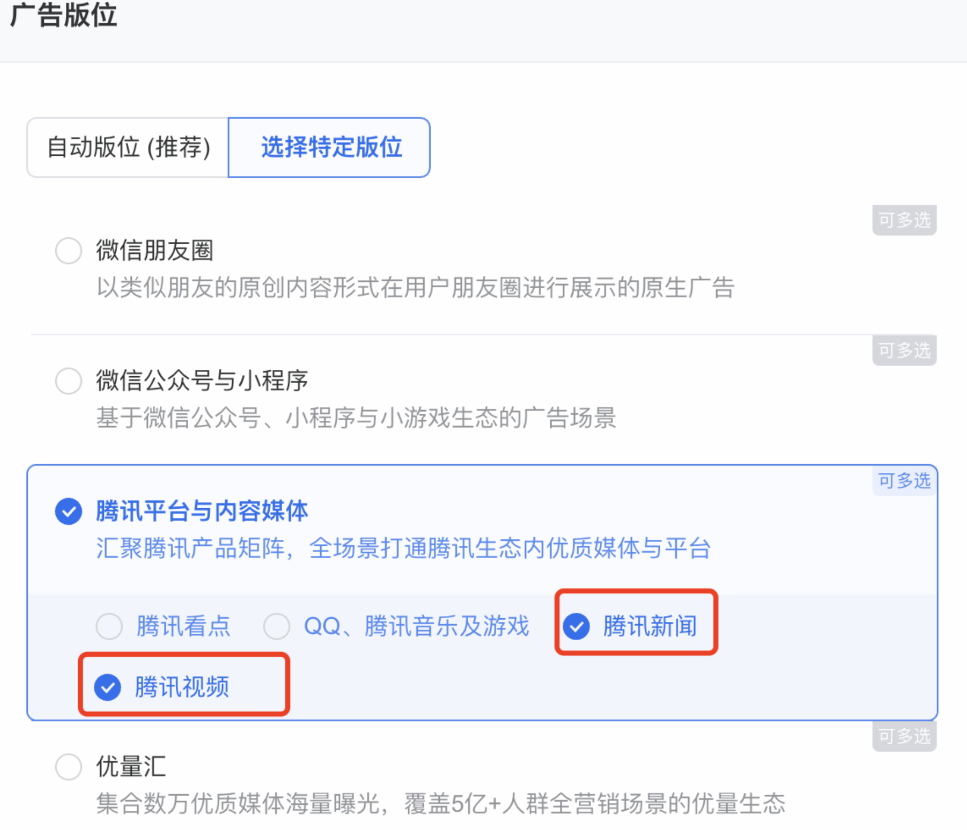The width and height of the screenshot is (967, 830).
Task: Click the 可多选 badge above 优量汇
Action: pyautogui.click(x=903, y=736)
